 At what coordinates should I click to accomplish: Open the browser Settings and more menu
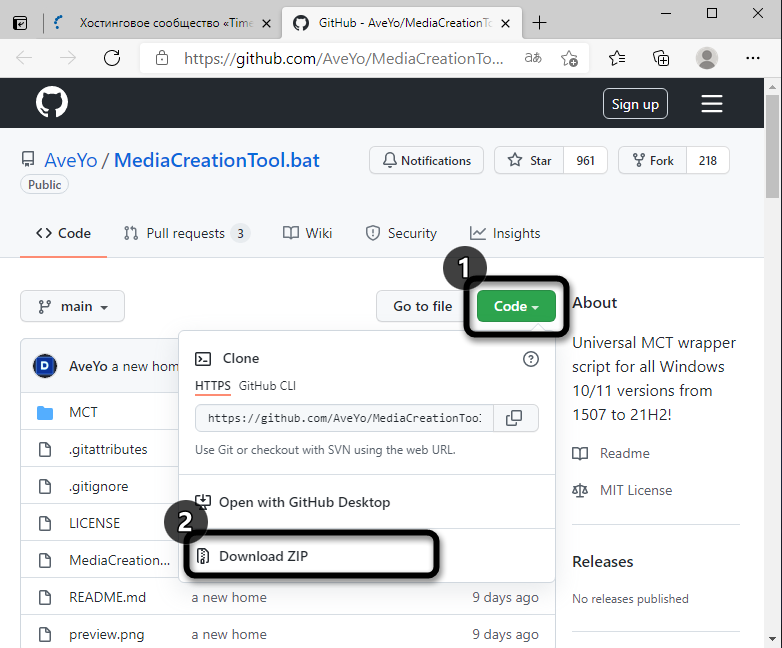point(753,58)
